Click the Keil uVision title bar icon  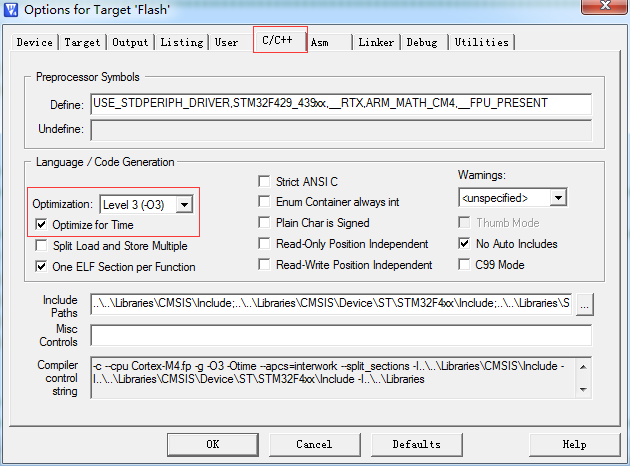(x=11, y=10)
